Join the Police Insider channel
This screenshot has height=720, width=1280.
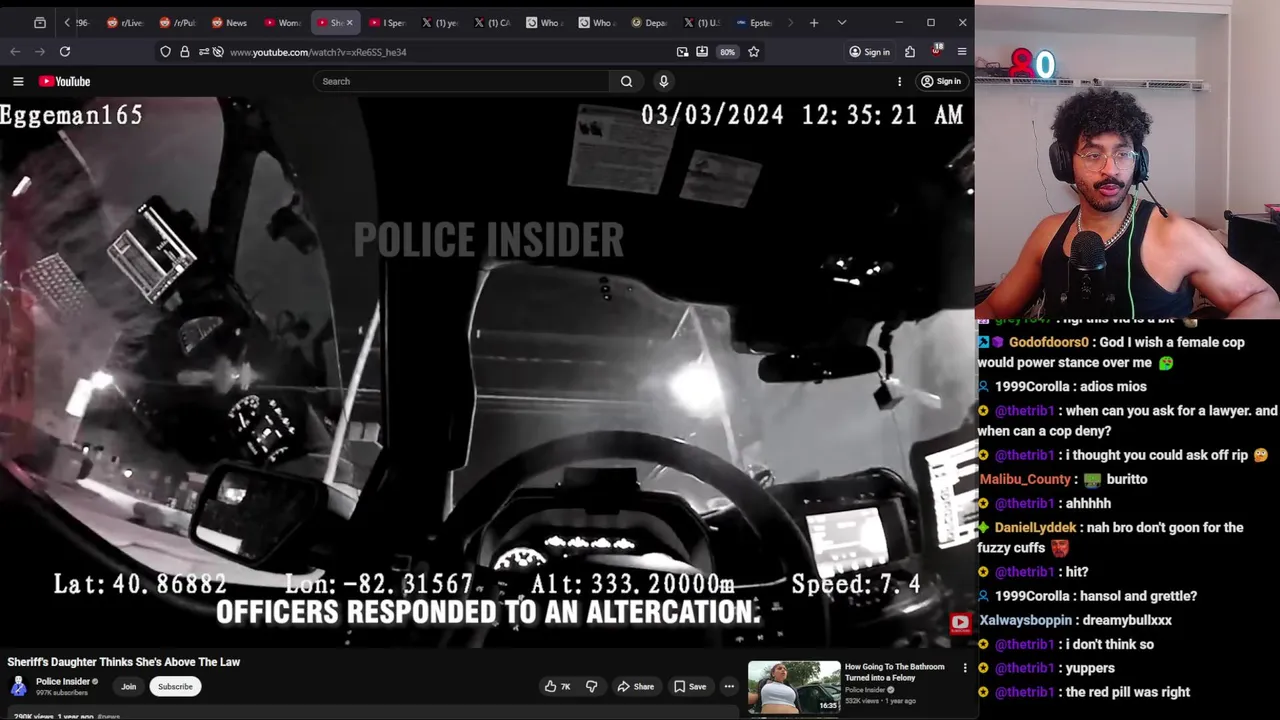click(x=128, y=687)
